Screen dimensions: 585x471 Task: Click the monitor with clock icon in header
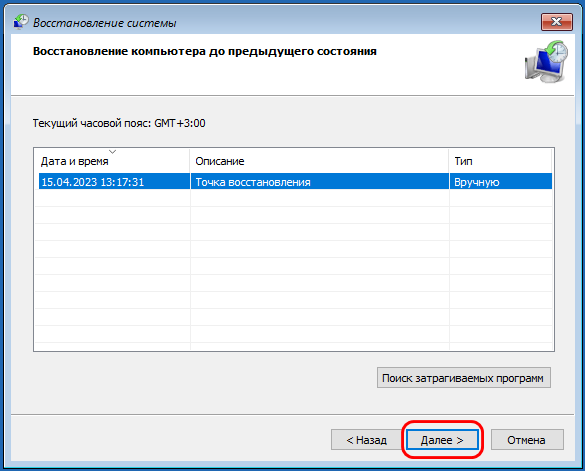546,62
